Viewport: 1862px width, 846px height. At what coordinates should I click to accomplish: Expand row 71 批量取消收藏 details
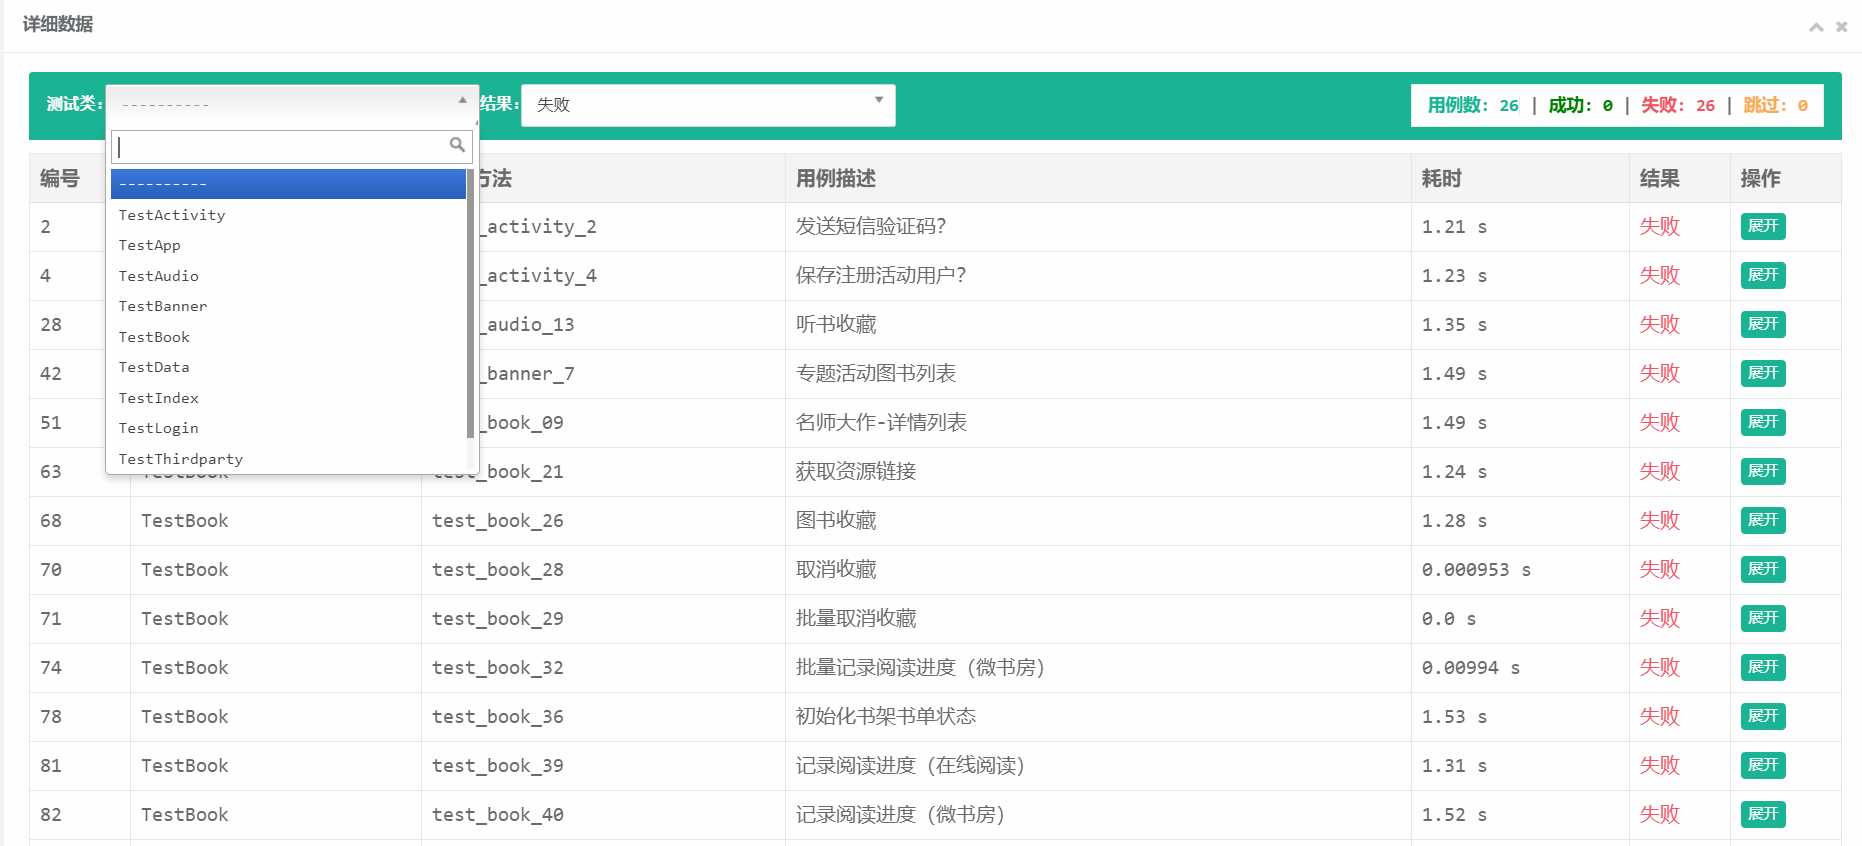(1763, 618)
